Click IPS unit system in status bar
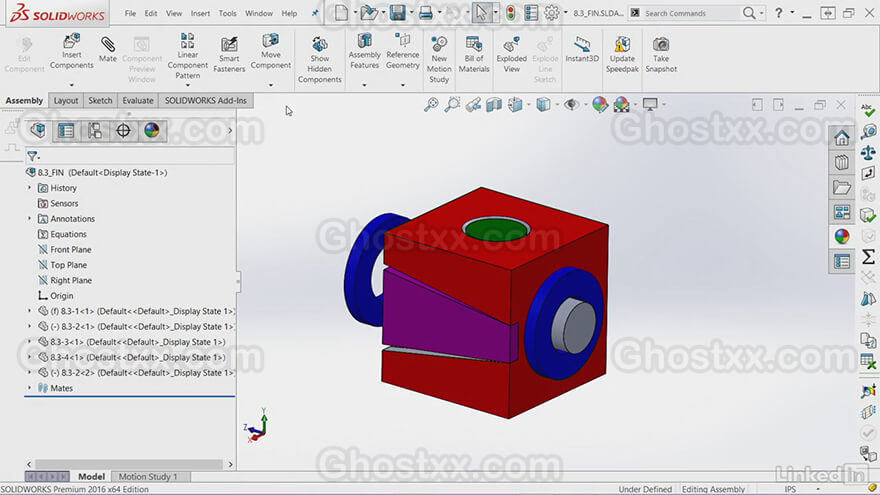 [790, 489]
